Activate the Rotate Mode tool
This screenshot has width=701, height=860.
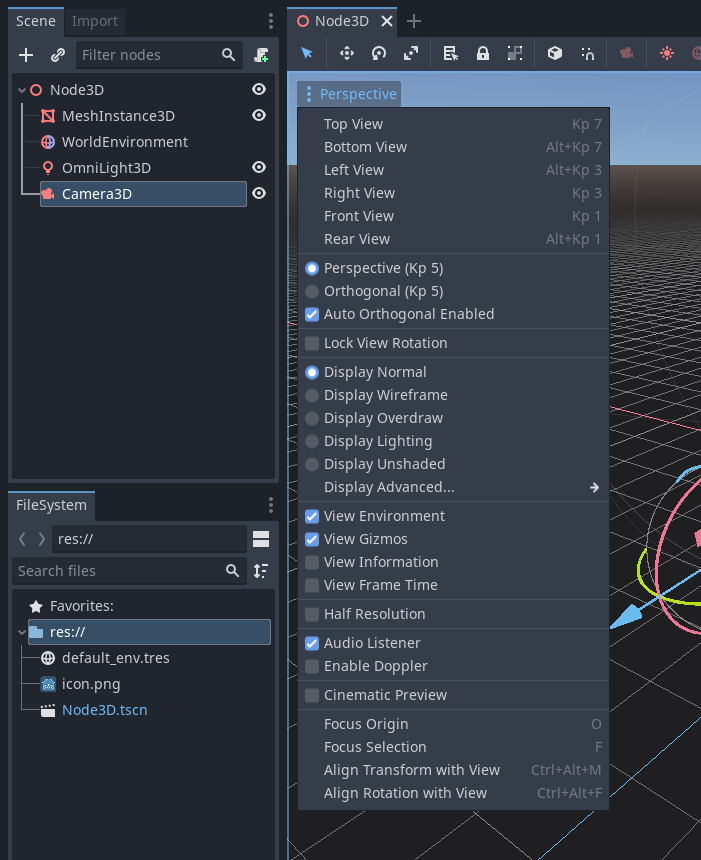[378, 53]
